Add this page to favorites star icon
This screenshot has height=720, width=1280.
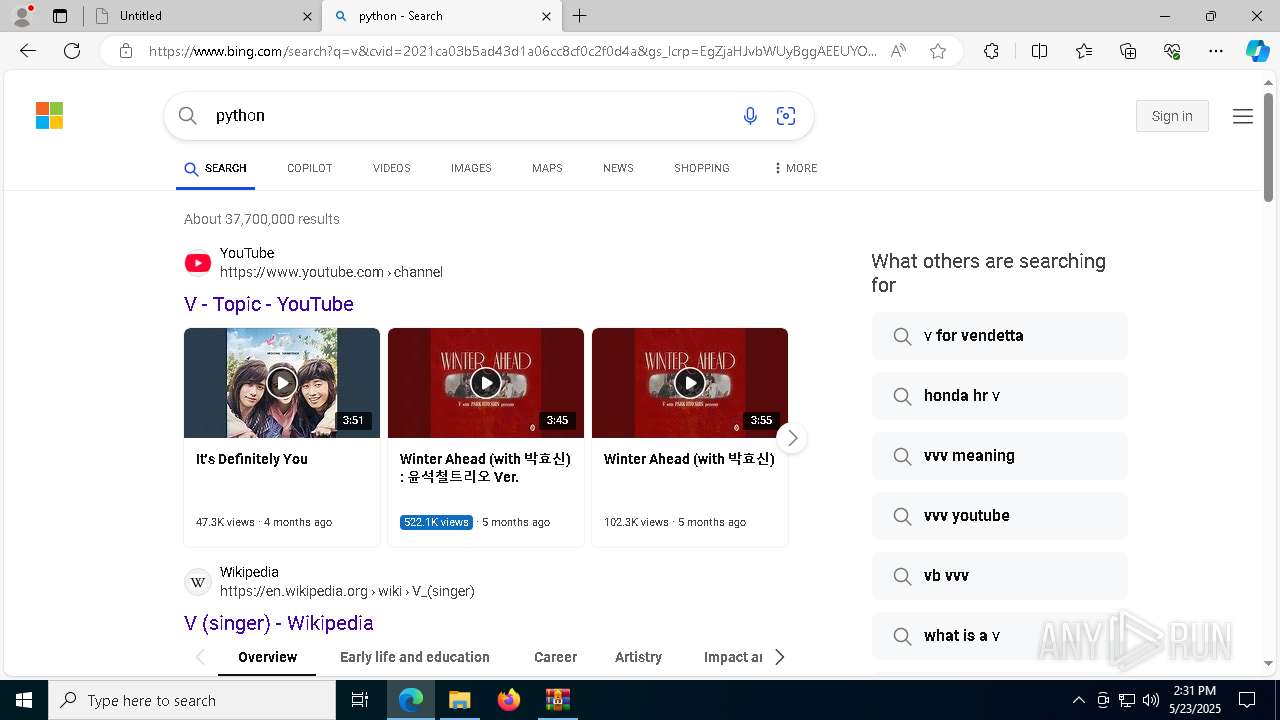pos(938,51)
